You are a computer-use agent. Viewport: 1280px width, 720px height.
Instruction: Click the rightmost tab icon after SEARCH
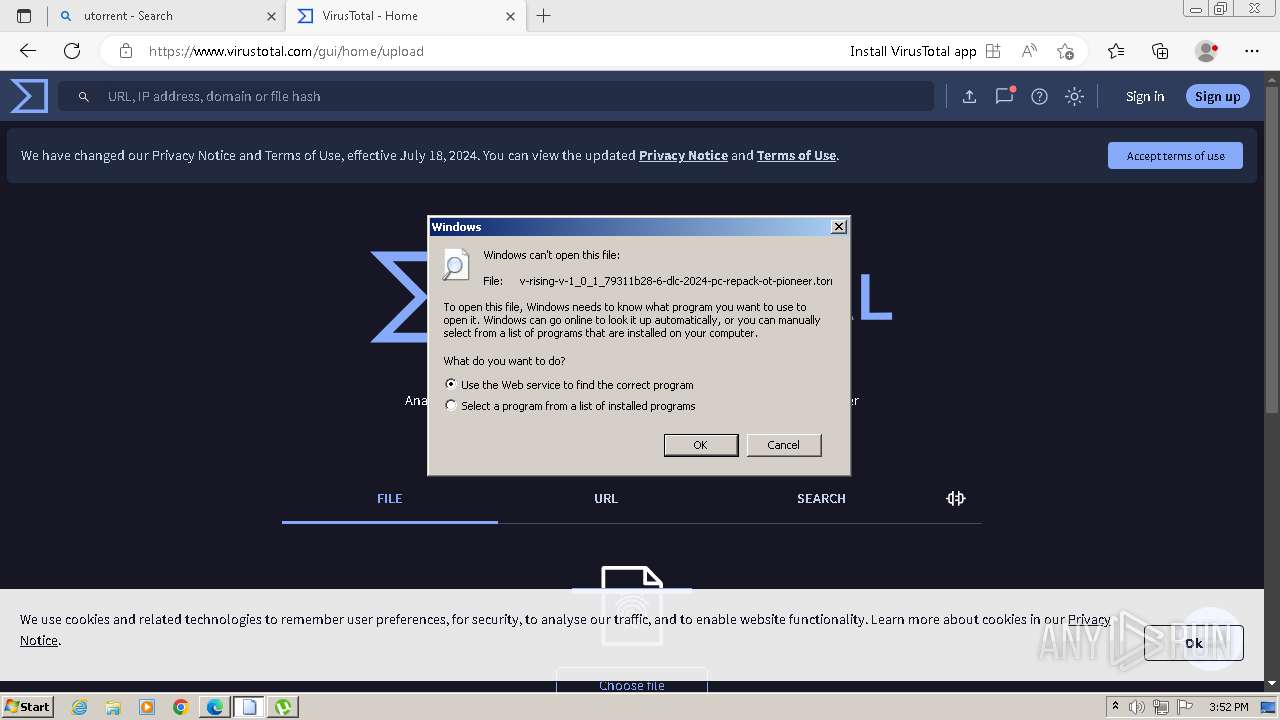pyautogui.click(x=956, y=498)
